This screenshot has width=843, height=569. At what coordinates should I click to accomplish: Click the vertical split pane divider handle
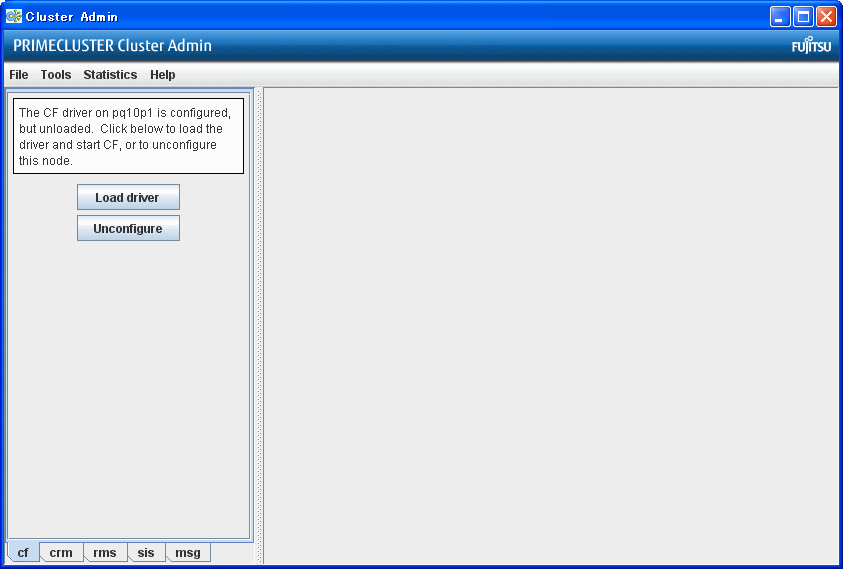pos(259,325)
